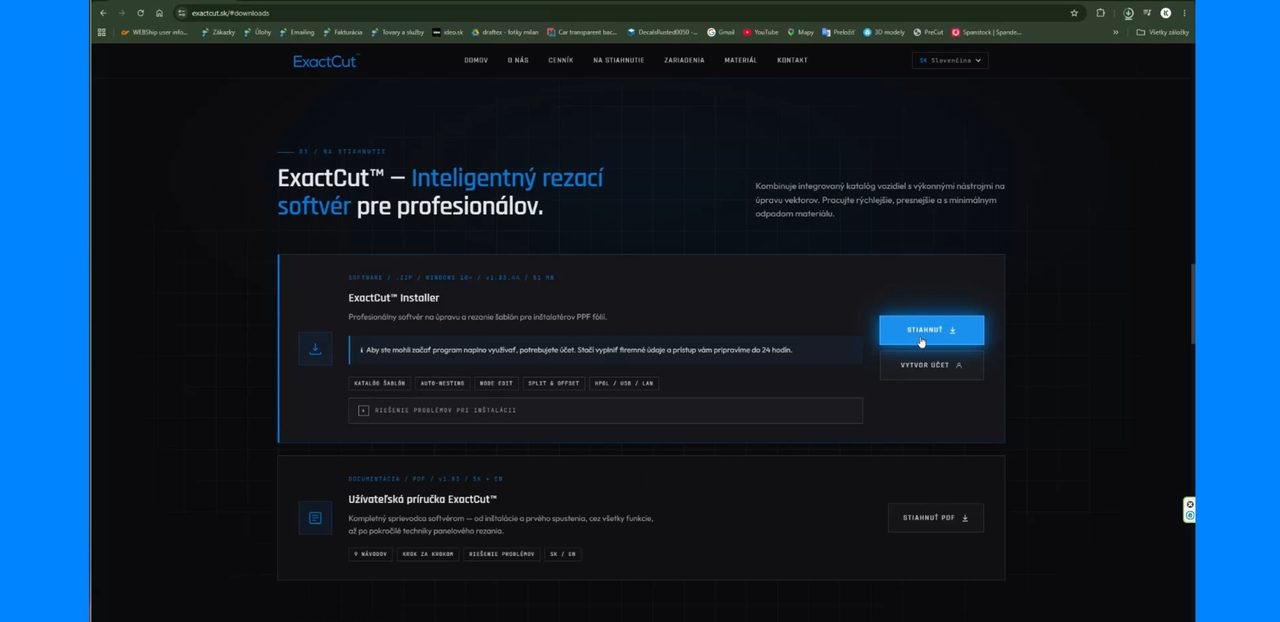Click the user manual document icon tile
Image resolution: width=1280 pixels, height=622 pixels.
315,518
